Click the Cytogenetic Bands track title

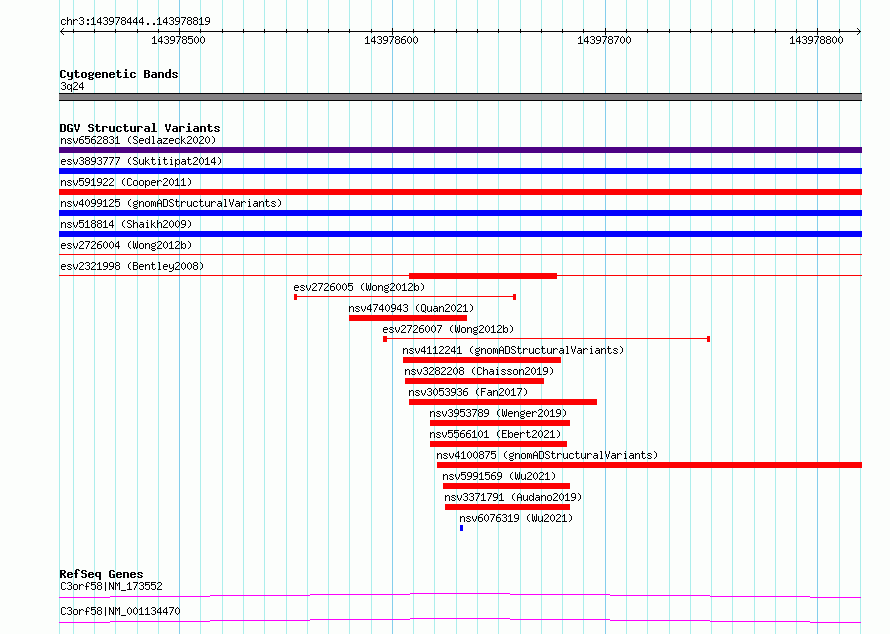tap(119, 74)
